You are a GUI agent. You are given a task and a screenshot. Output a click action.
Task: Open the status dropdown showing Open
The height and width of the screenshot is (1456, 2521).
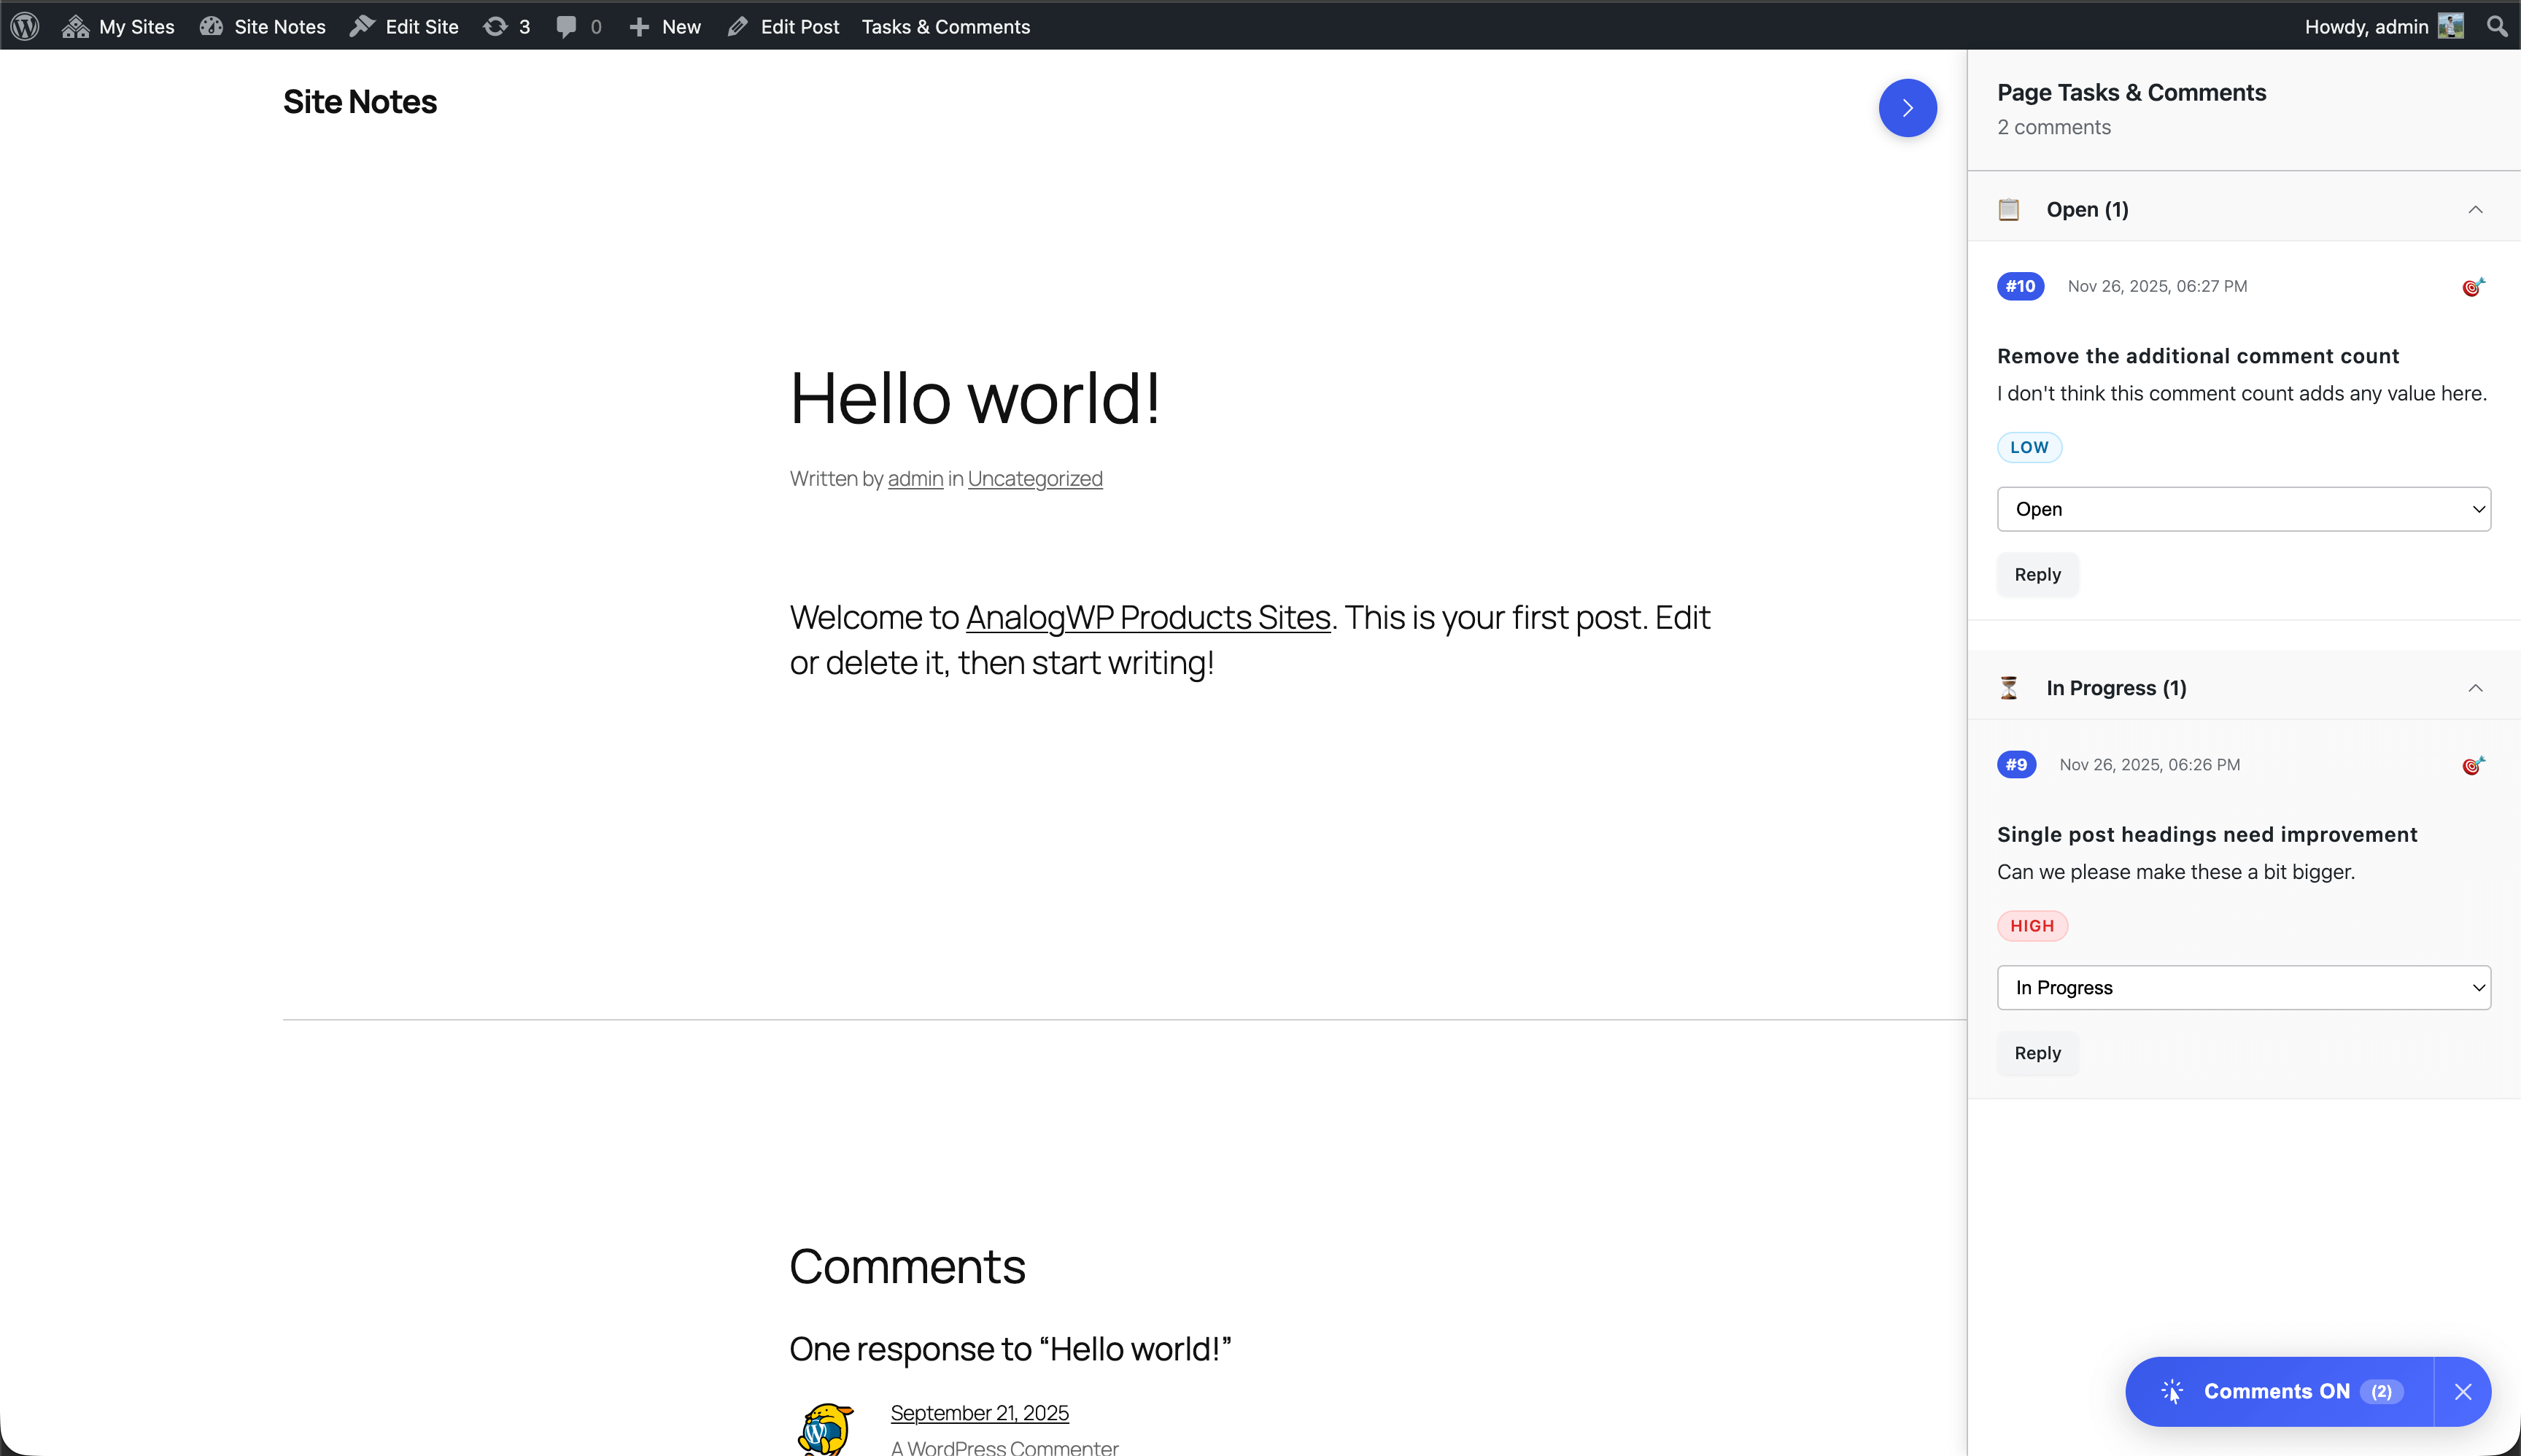point(2242,509)
